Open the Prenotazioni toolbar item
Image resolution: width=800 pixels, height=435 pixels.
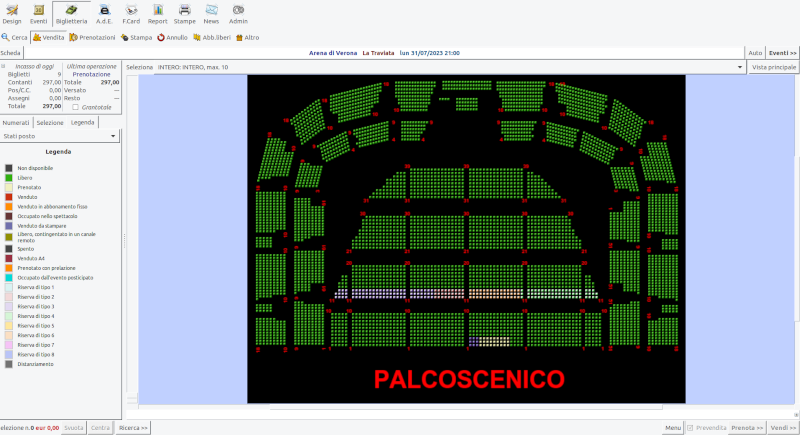pyautogui.click(x=92, y=37)
